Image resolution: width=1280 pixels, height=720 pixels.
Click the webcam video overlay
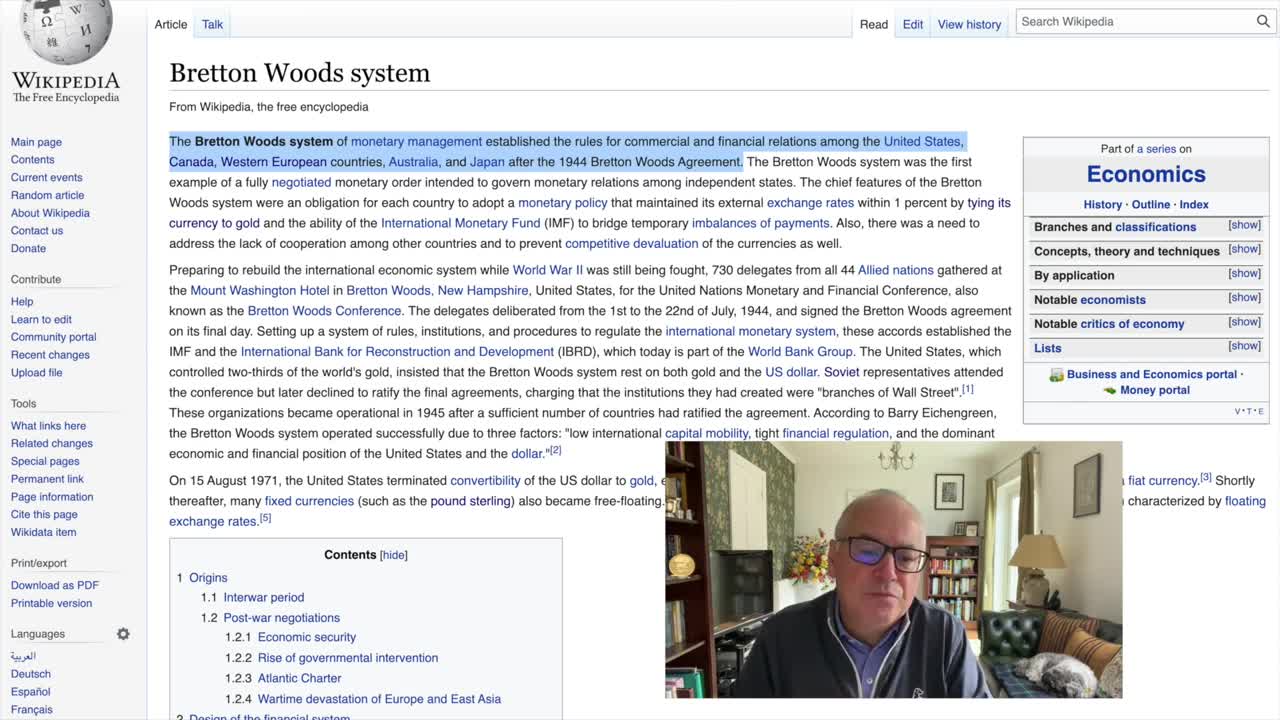click(893, 569)
